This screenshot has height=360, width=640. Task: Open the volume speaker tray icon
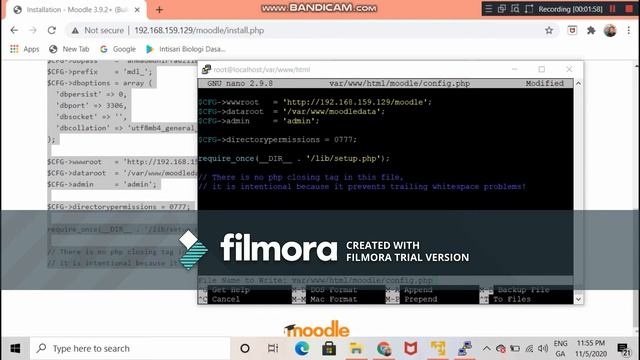543,349
